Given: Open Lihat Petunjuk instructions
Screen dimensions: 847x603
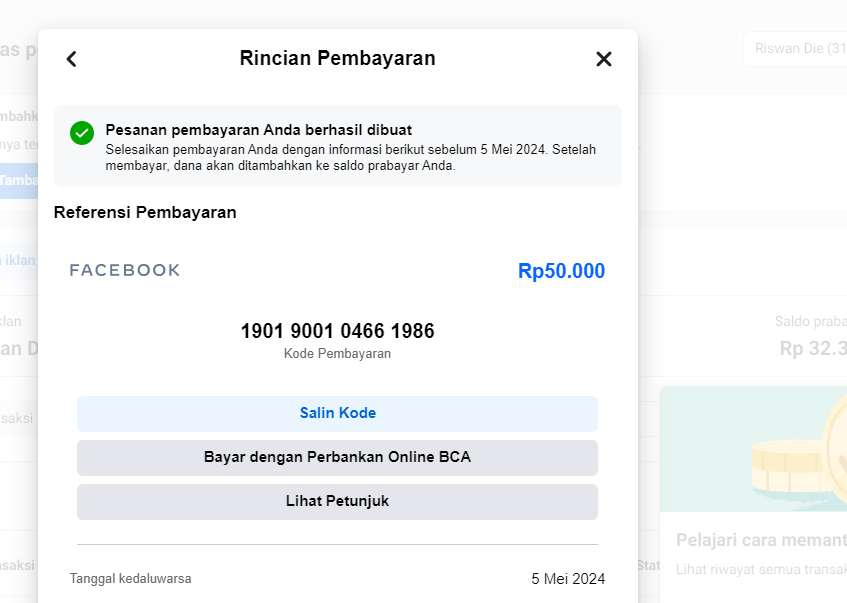Looking at the screenshot, I should point(337,502).
